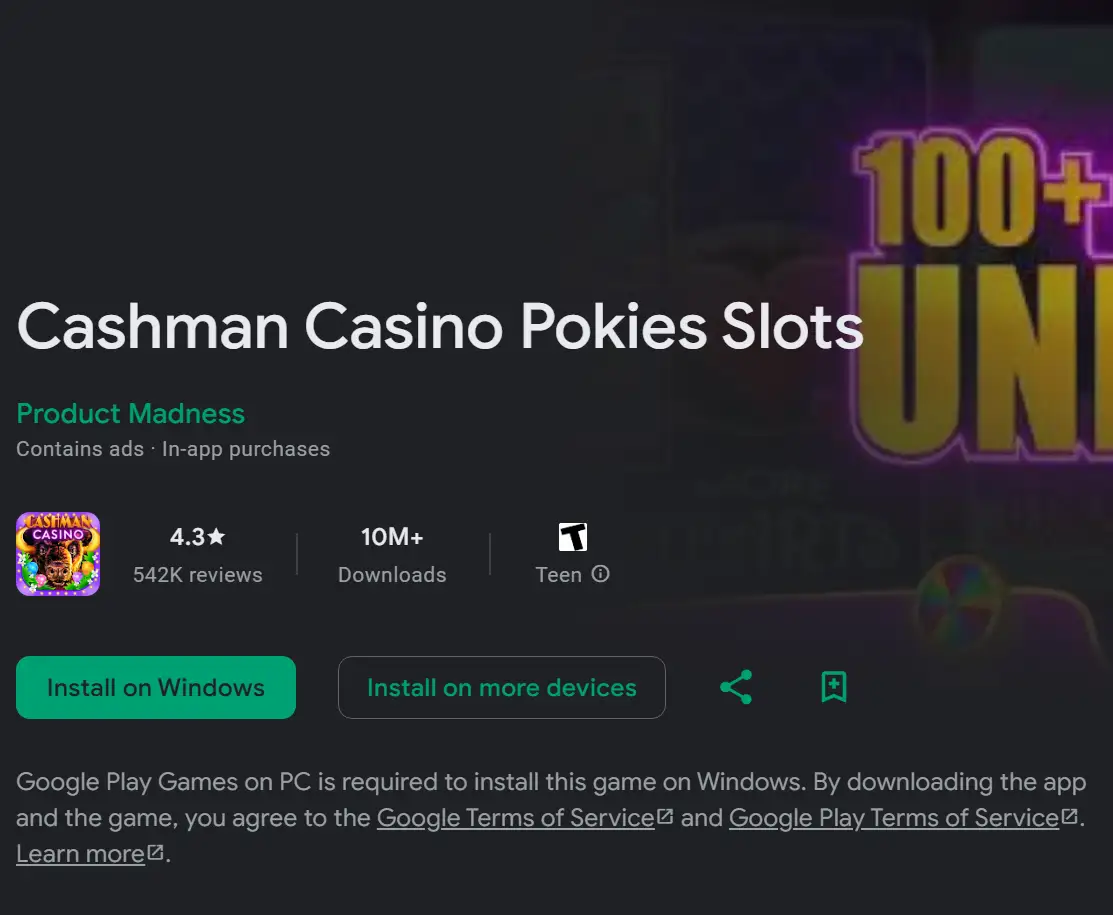Open the Product Madness developer page
Image resolution: width=1113 pixels, height=915 pixels.
pyautogui.click(x=130, y=413)
